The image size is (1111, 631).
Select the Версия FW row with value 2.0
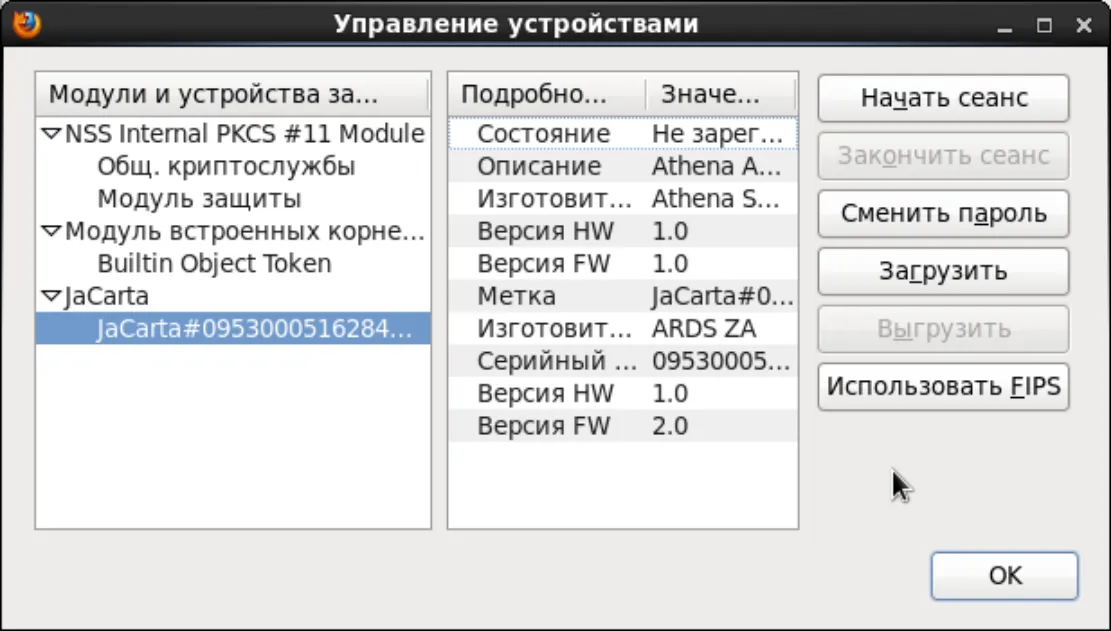click(x=623, y=426)
